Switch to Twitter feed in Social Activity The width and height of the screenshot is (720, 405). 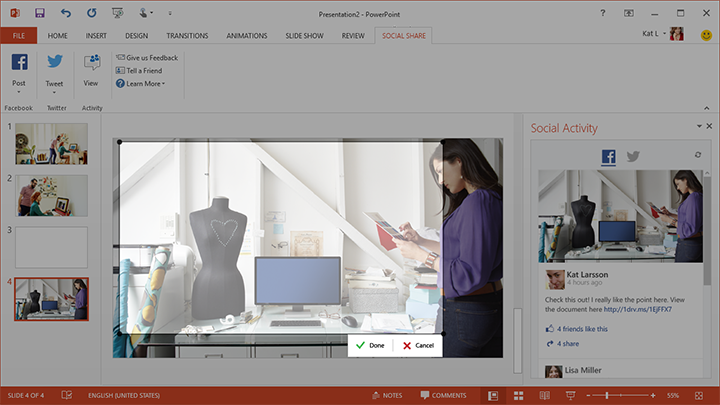pos(633,156)
